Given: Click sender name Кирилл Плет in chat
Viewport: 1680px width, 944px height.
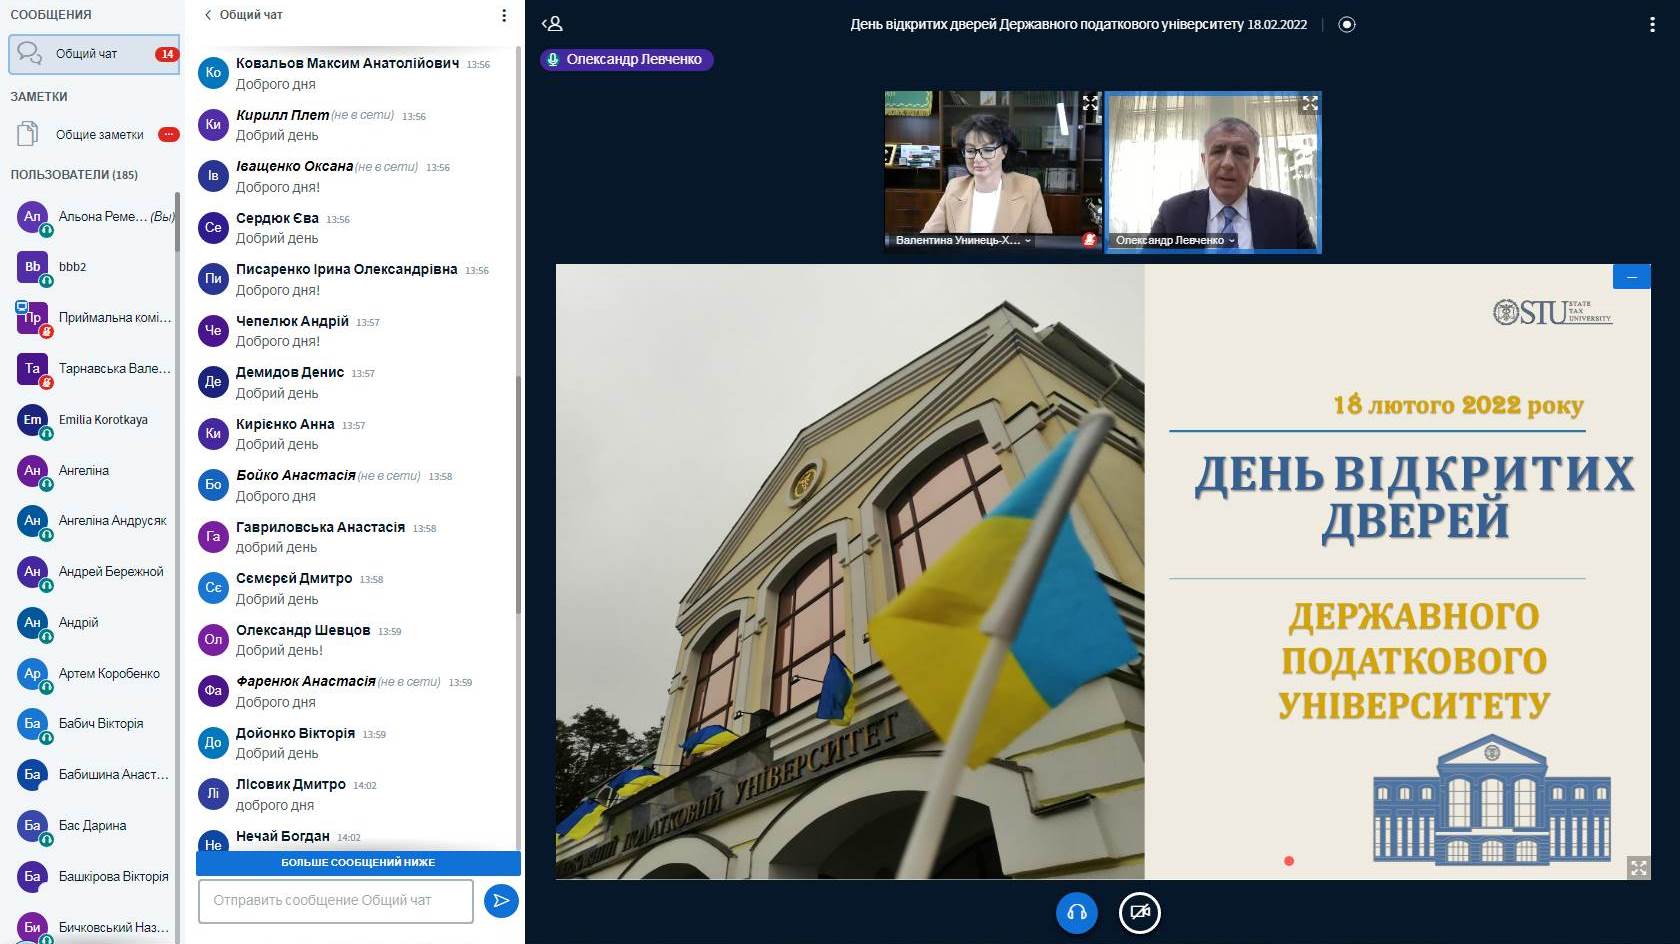Looking at the screenshot, I should 282,115.
